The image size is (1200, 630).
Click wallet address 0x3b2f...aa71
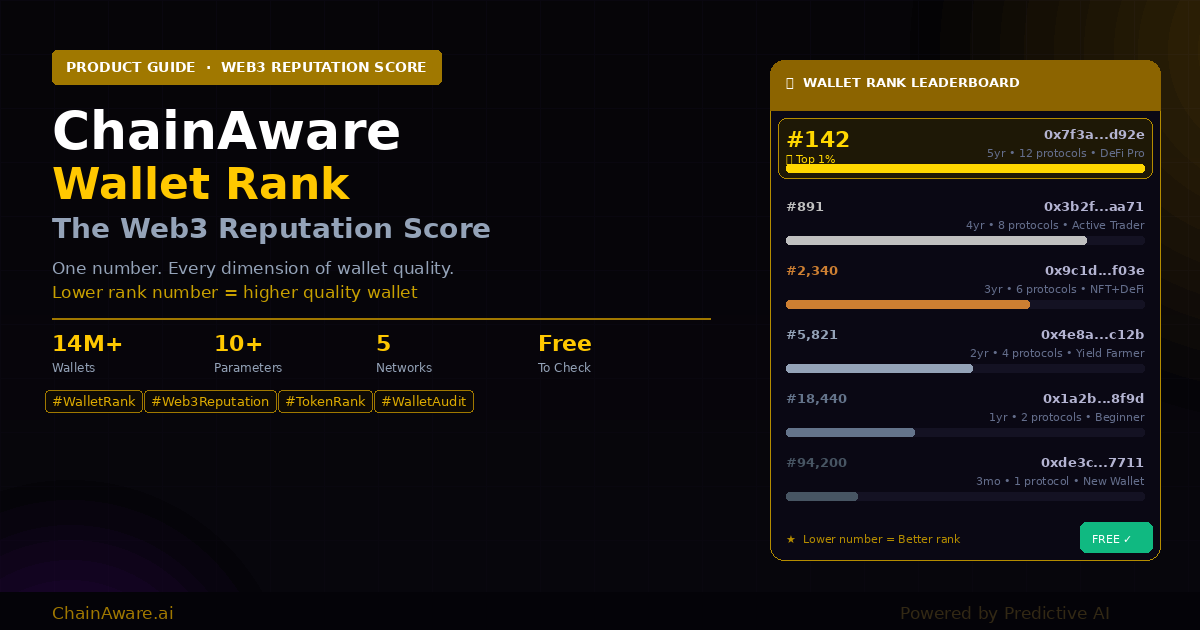pos(1094,207)
